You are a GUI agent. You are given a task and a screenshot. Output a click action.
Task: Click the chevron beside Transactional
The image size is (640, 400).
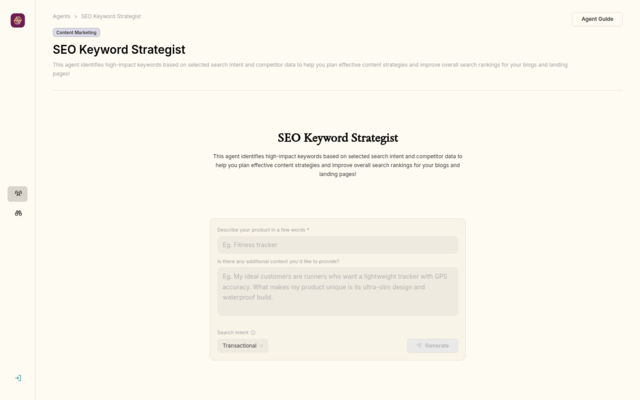point(262,346)
